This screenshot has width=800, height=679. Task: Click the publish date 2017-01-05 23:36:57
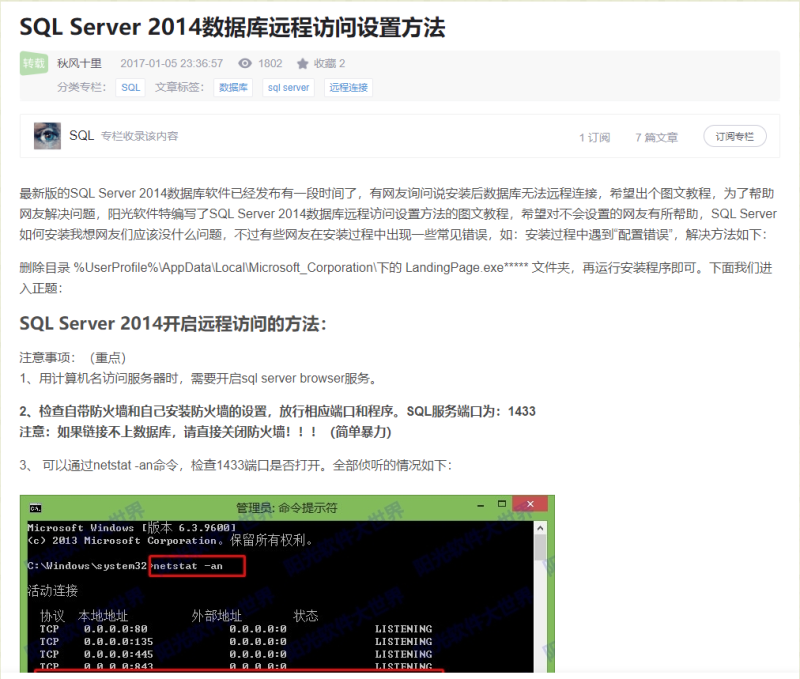tap(171, 63)
